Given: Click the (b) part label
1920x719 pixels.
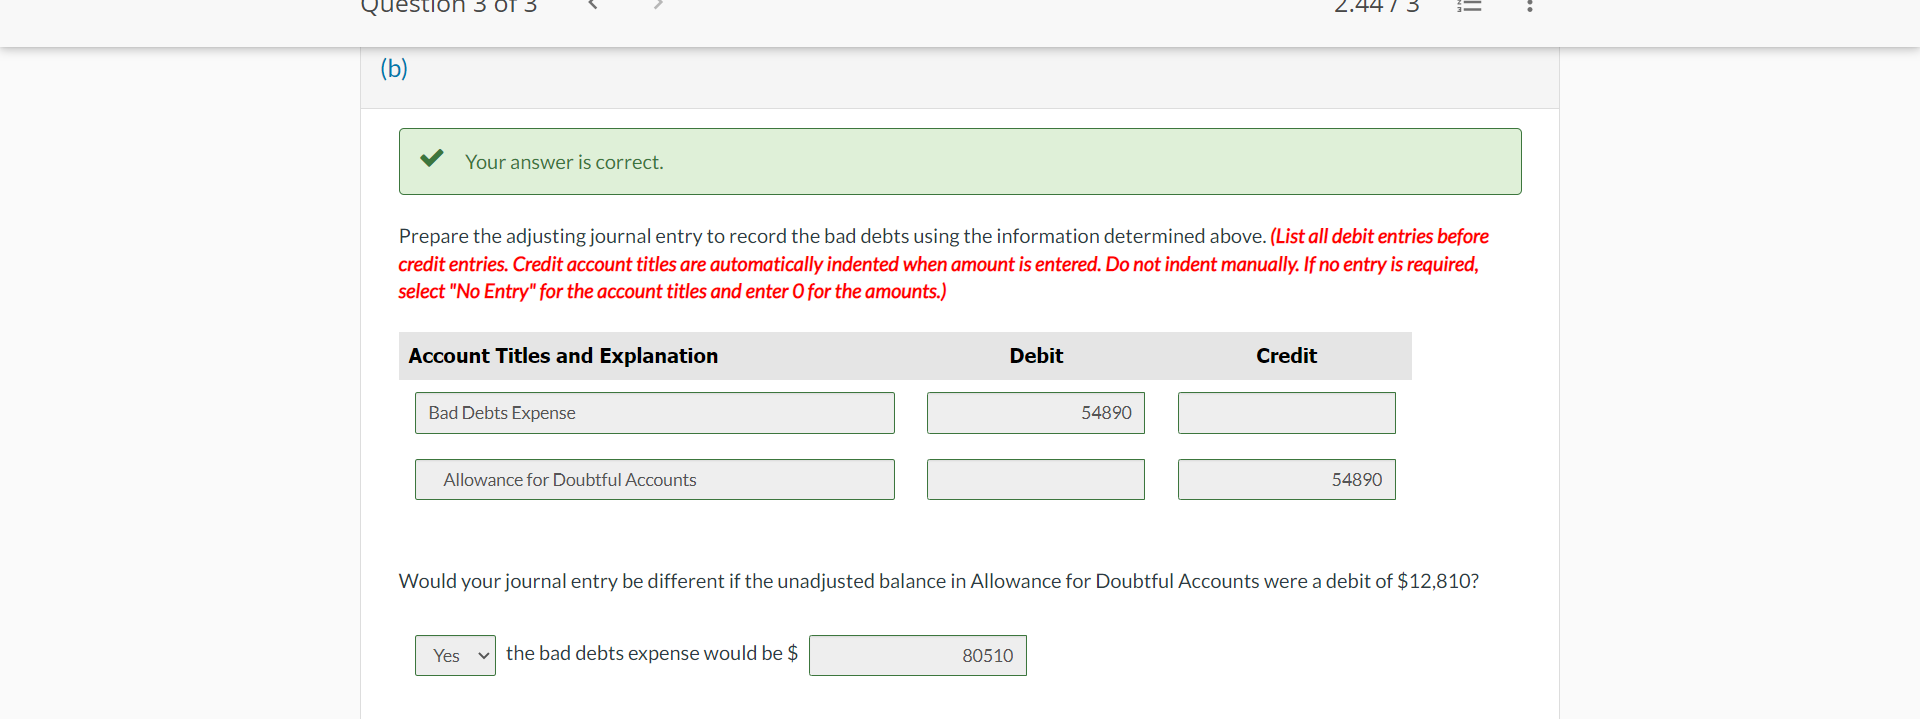Looking at the screenshot, I should (x=394, y=68).
